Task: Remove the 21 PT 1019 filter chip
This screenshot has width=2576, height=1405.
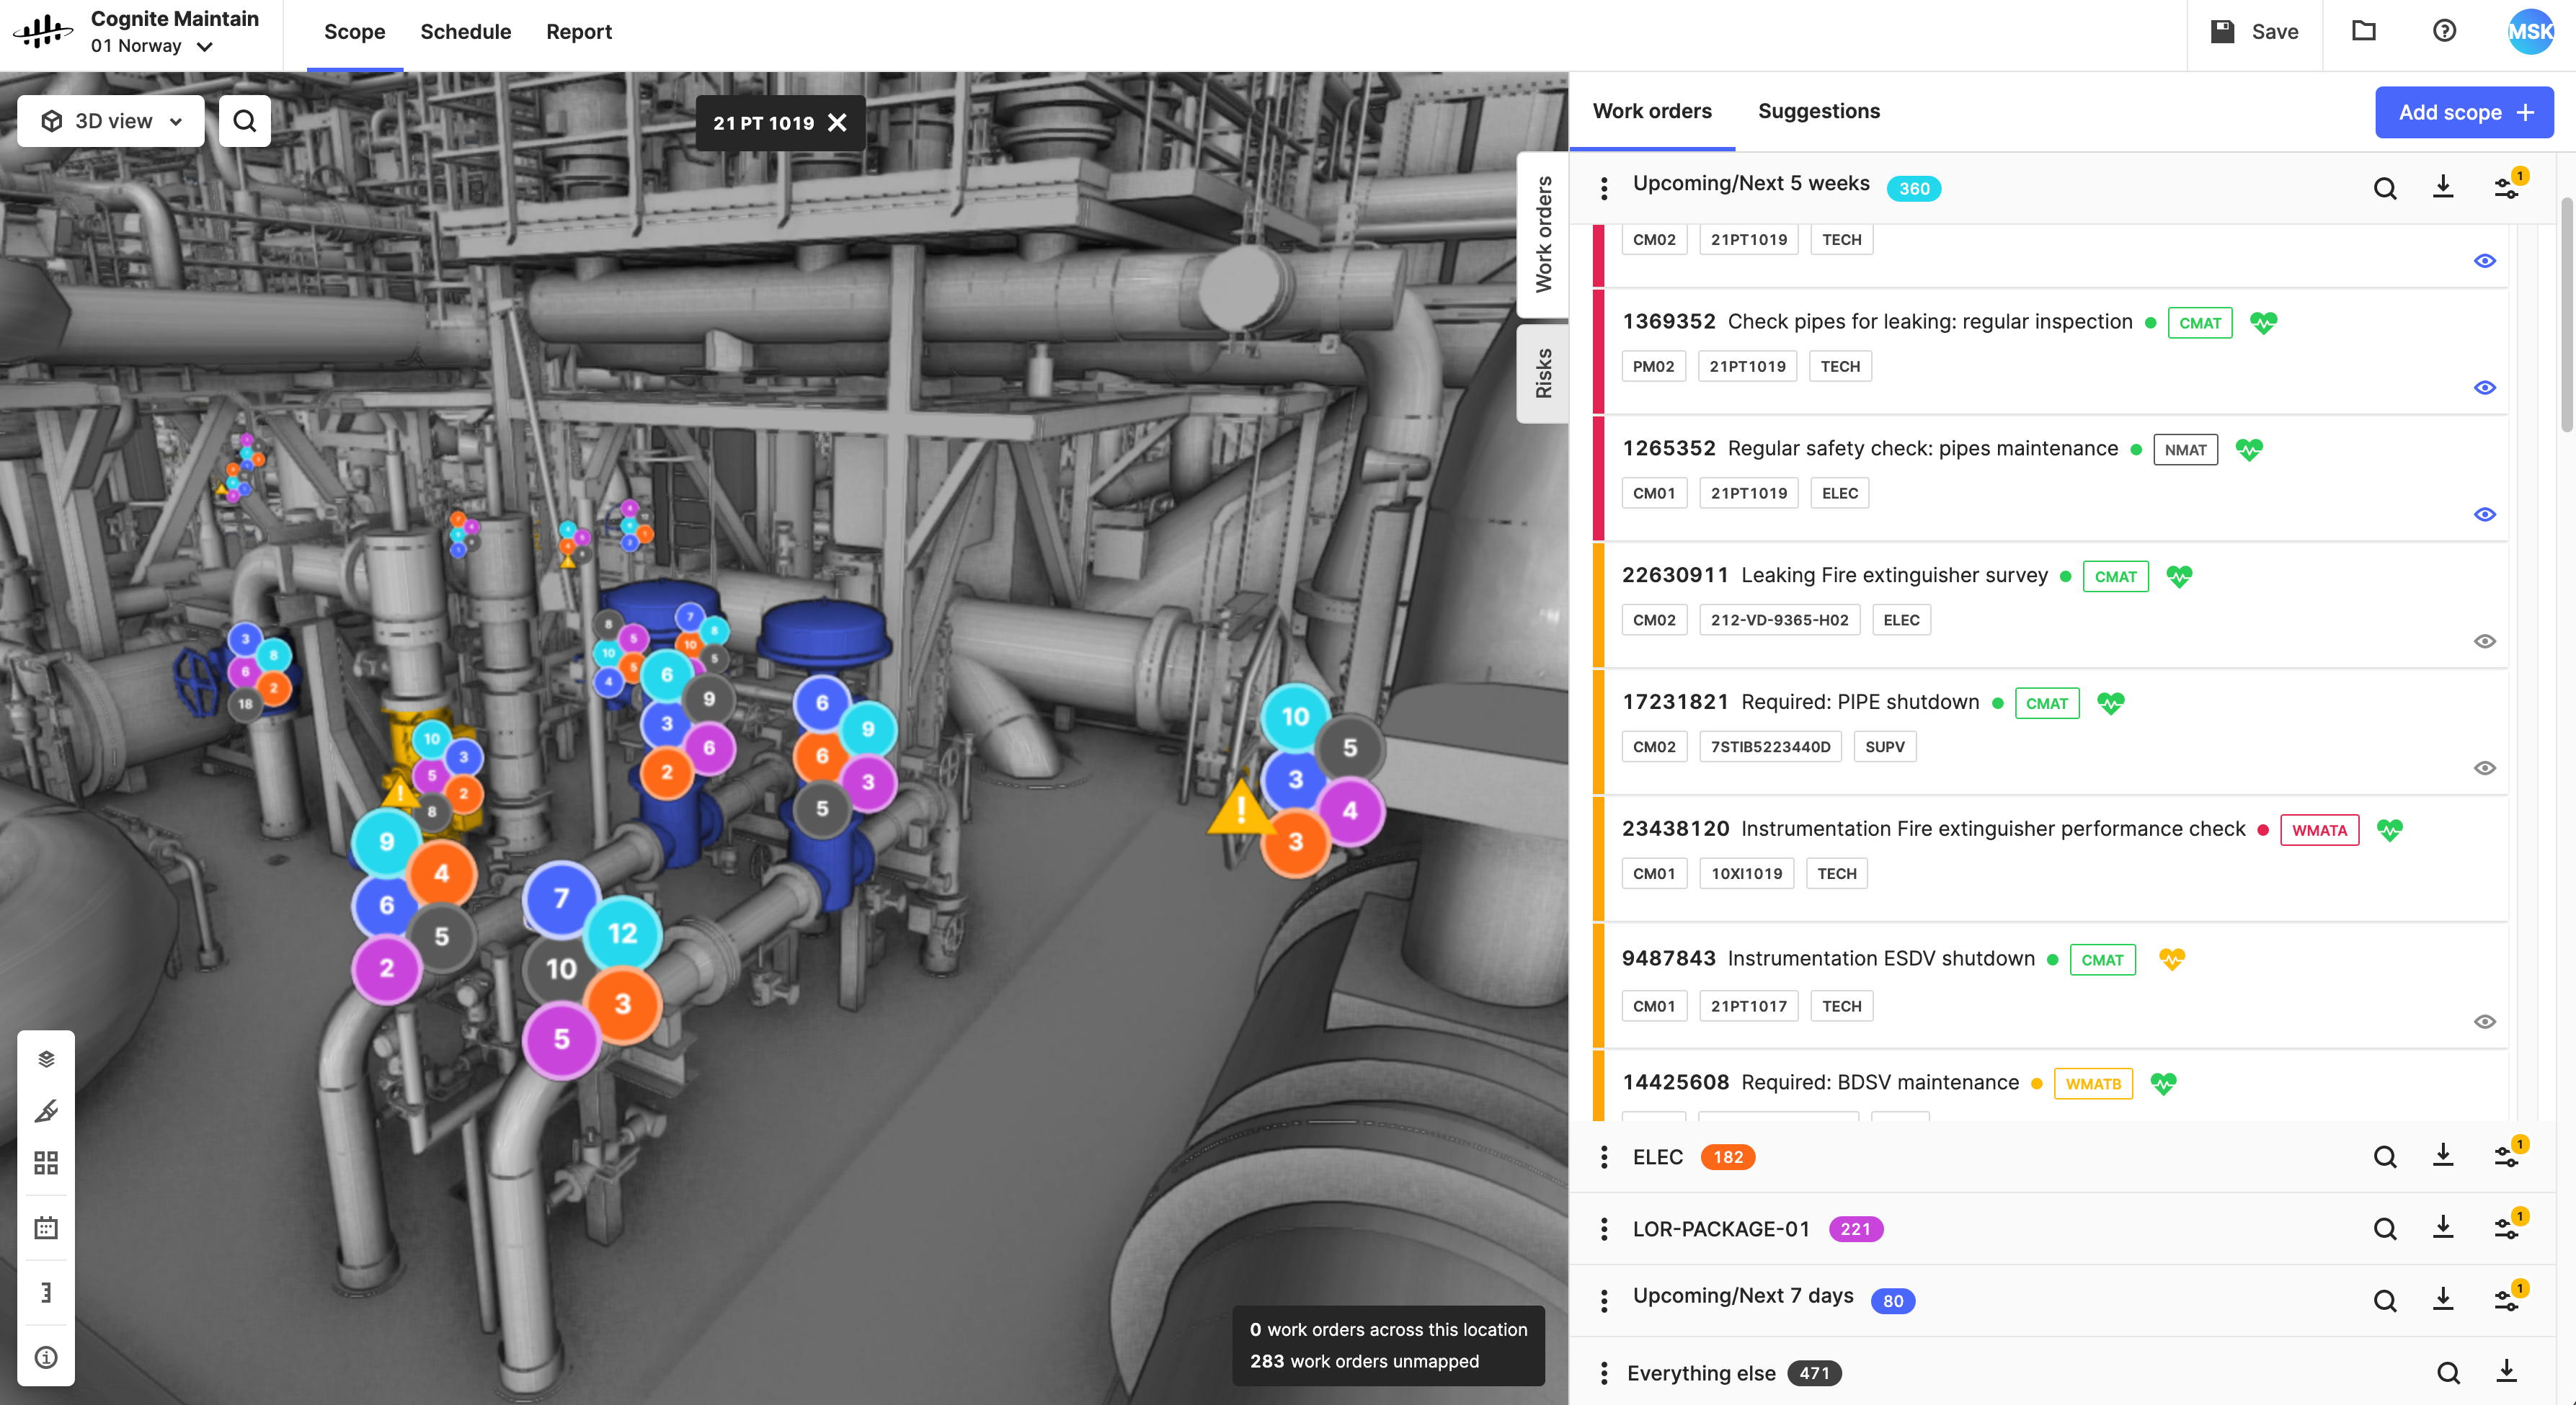Action: tap(838, 122)
